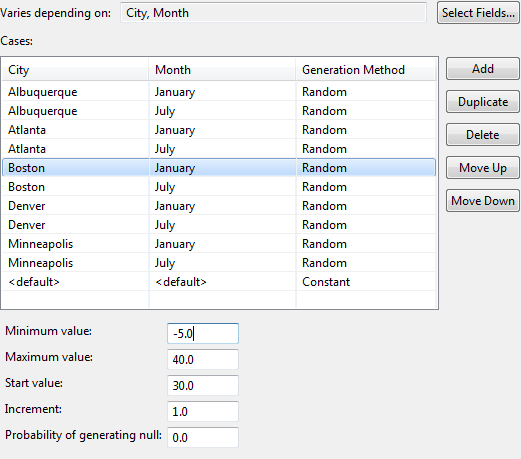The image size is (521, 459).
Task: Click the Generation Method column header
Action: (x=366, y=70)
